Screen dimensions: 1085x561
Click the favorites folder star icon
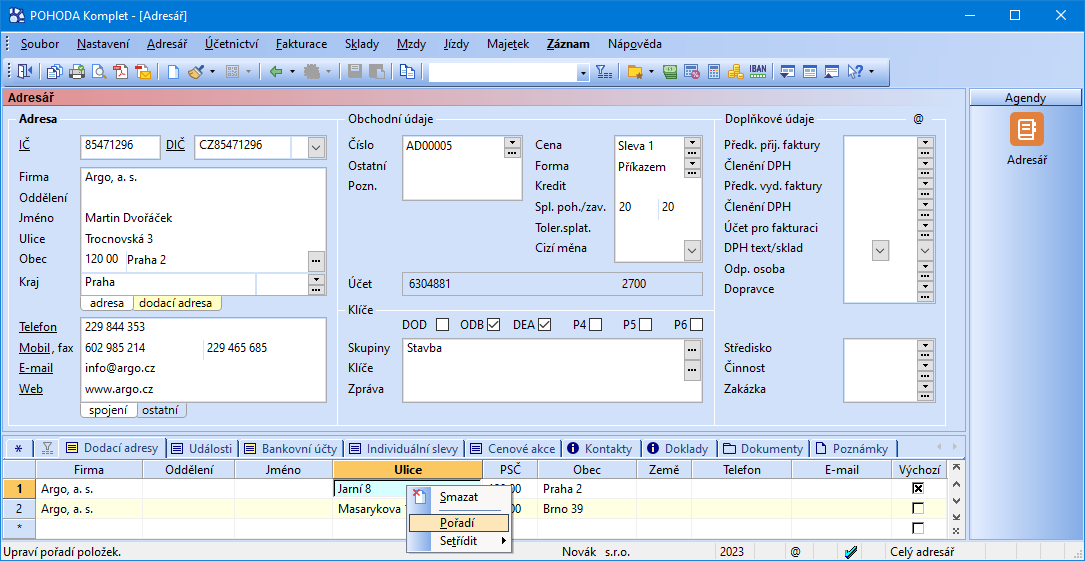pyautogui.click(x=635, y=71)
